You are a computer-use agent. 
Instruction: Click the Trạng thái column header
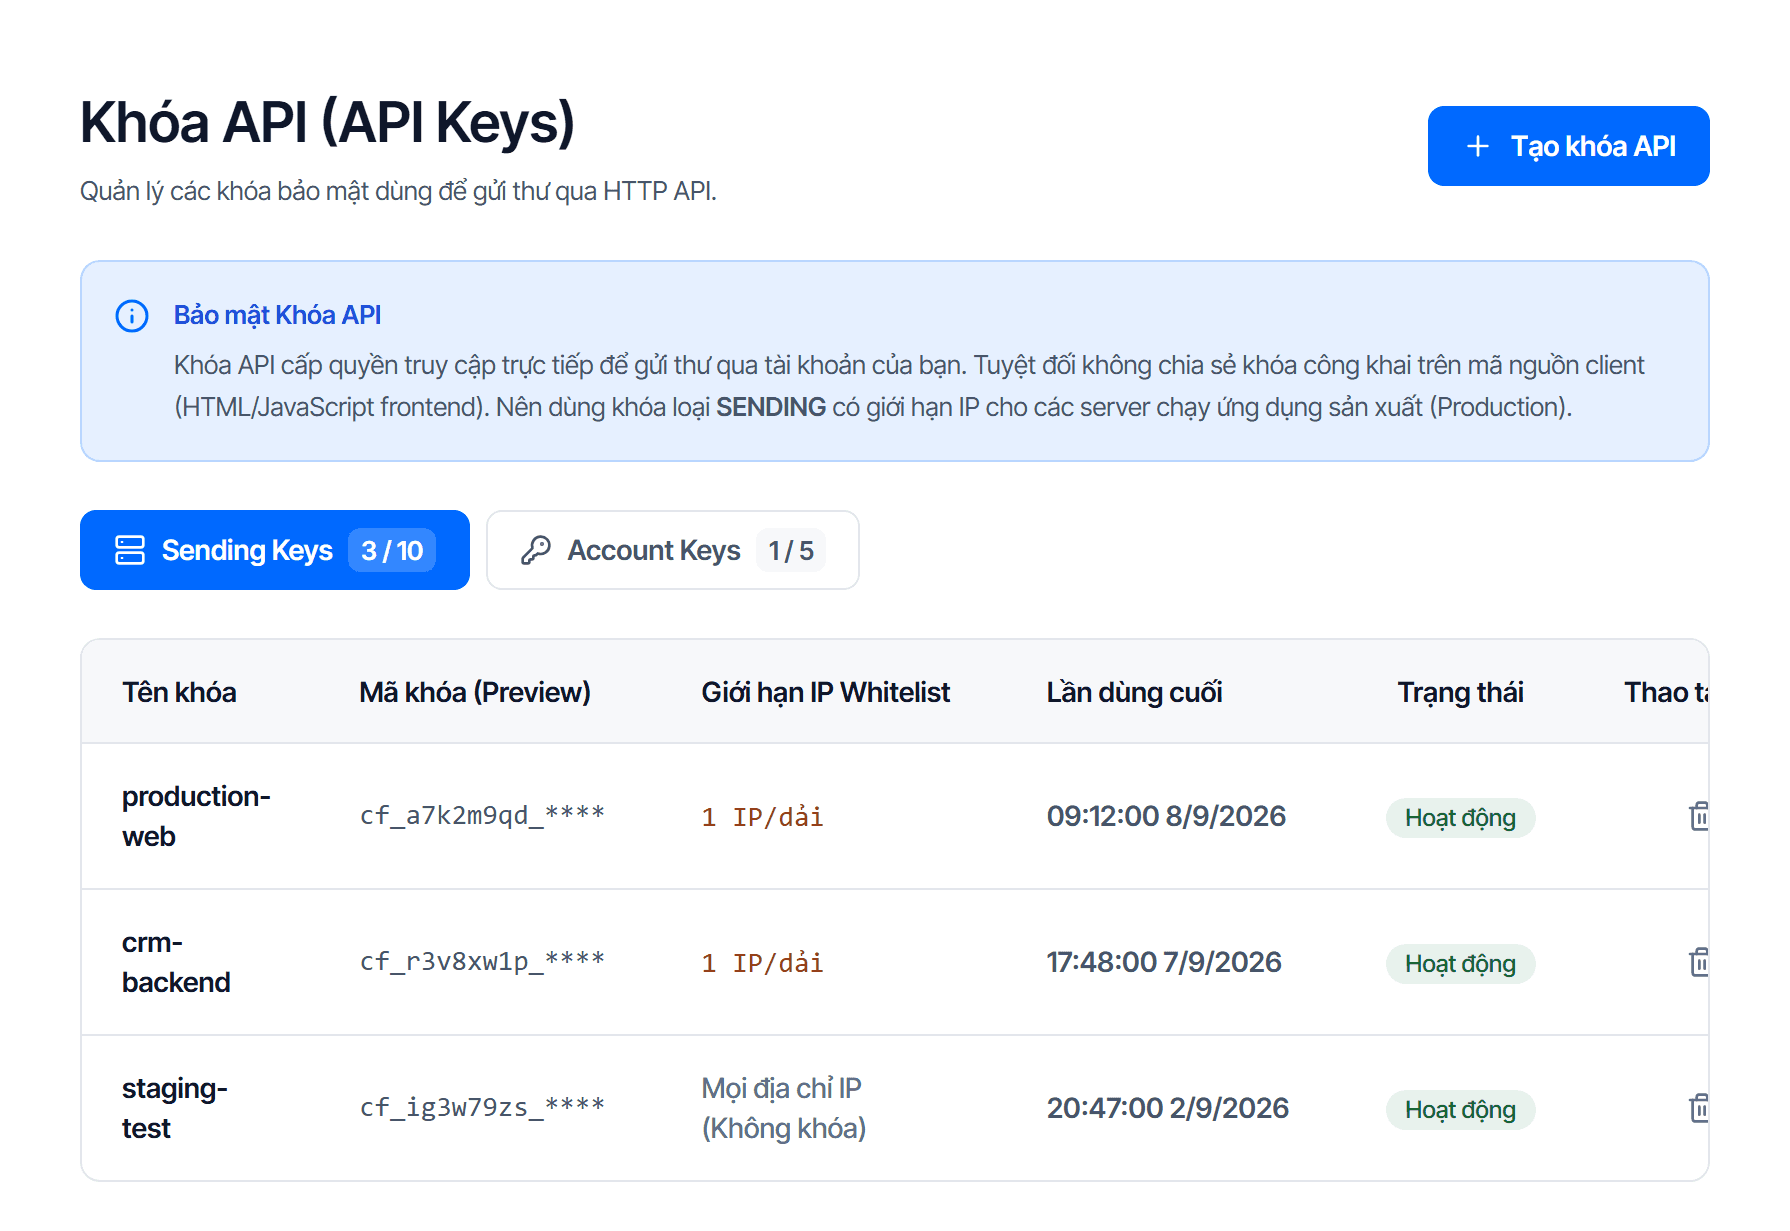click(x=1460, y=692)
